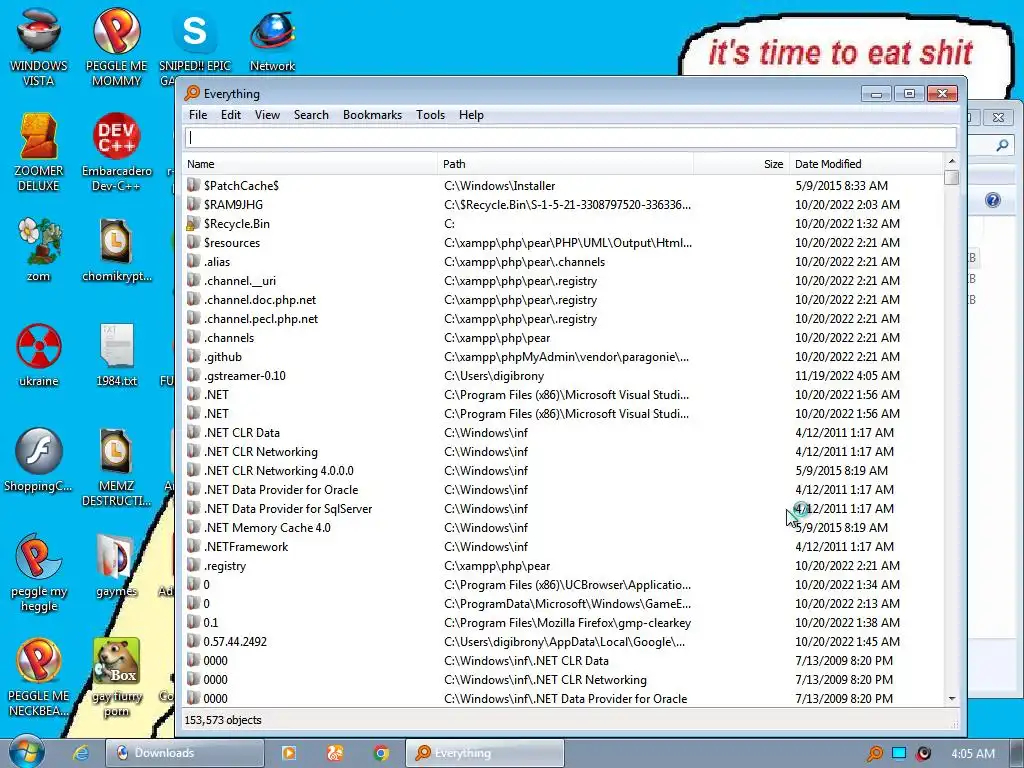Select the $PatchCache$ folder row

[564, 185]
